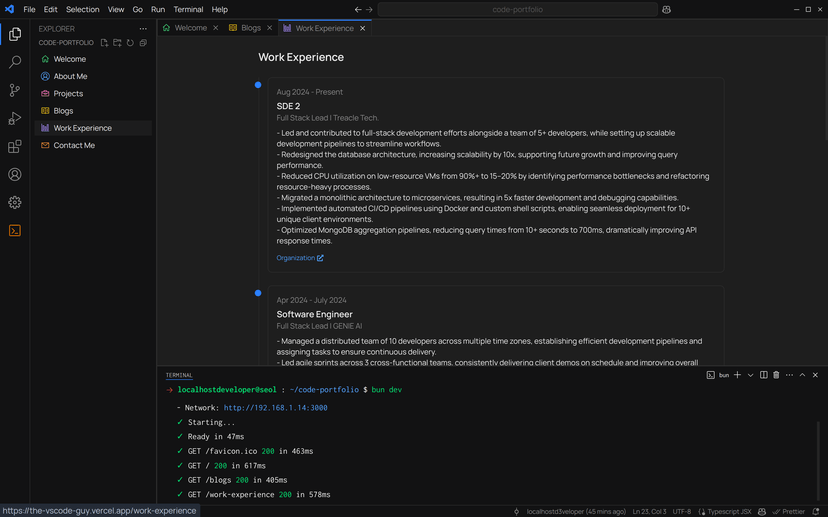828x517 pixels.
Task: Go forward with the right arrow
Action: tap(369, 10)
